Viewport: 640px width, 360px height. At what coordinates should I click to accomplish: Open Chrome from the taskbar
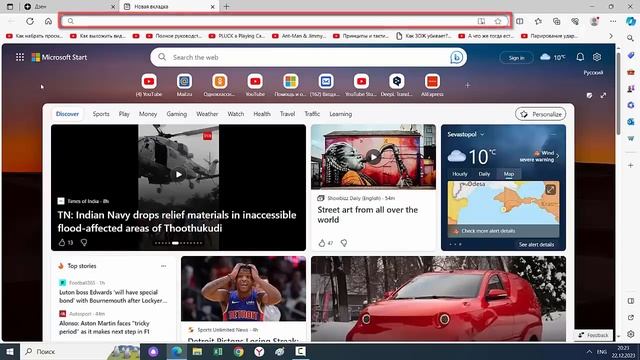tap(238, 351)
